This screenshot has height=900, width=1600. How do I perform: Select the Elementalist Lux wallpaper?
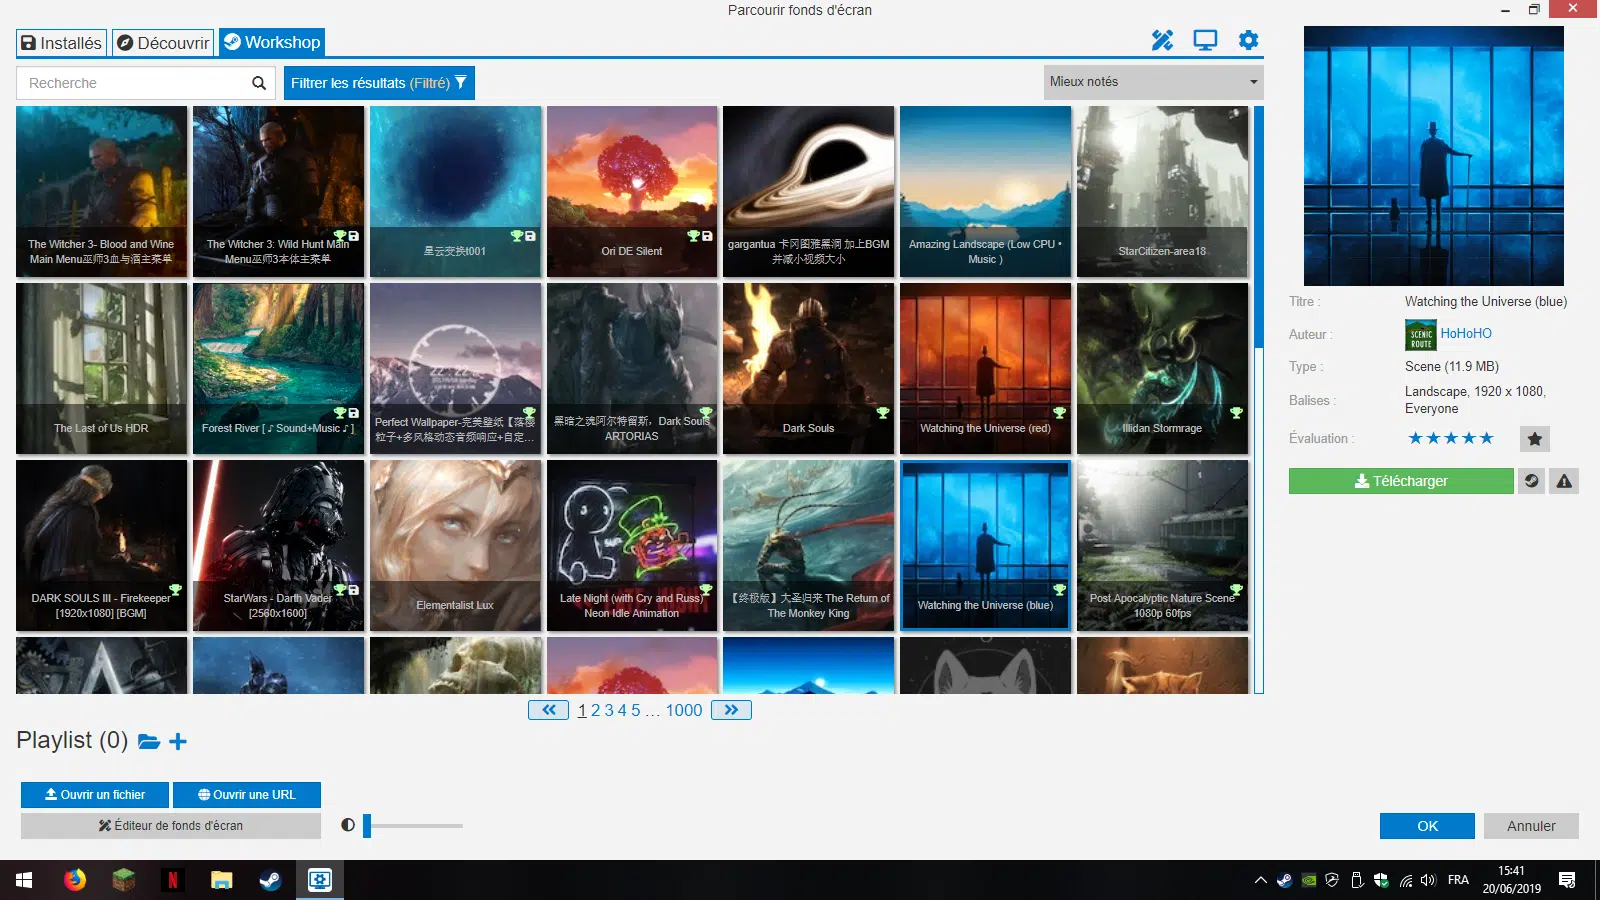click(455, 546)
